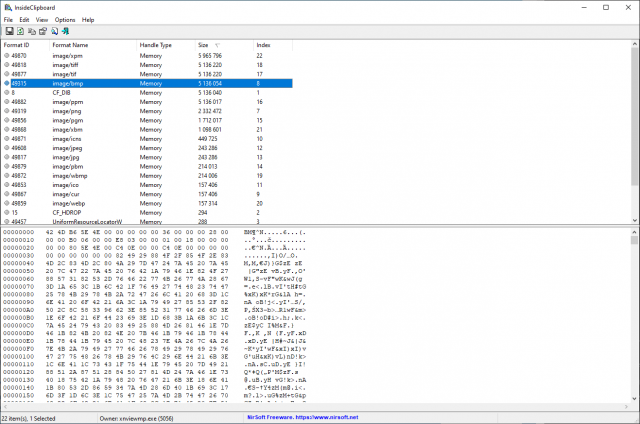Click the bullet icon of the image/xpm row
This screenshot has height=424, width=640.
coord(7,55)
